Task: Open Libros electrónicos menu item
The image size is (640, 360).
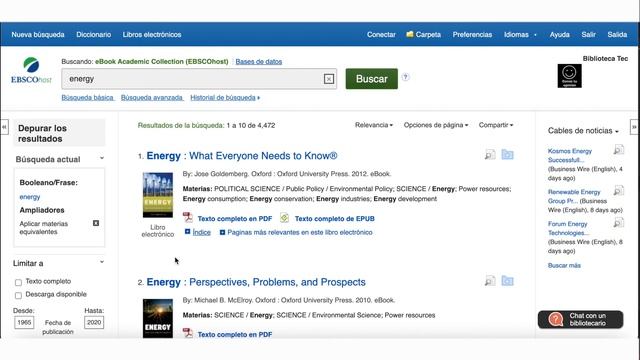Action: coord(152,35)
